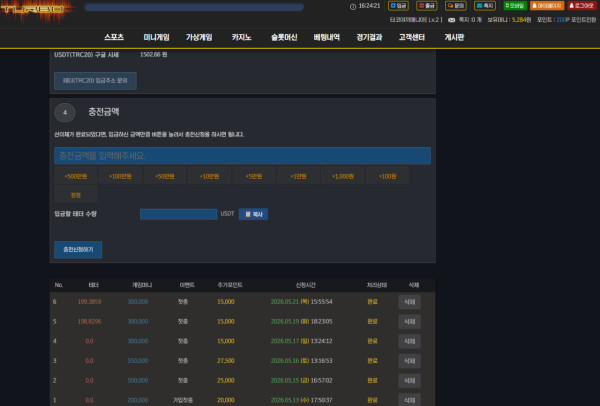Open the 쪽지 message icon button
The image size is (600, 406).
485,6
